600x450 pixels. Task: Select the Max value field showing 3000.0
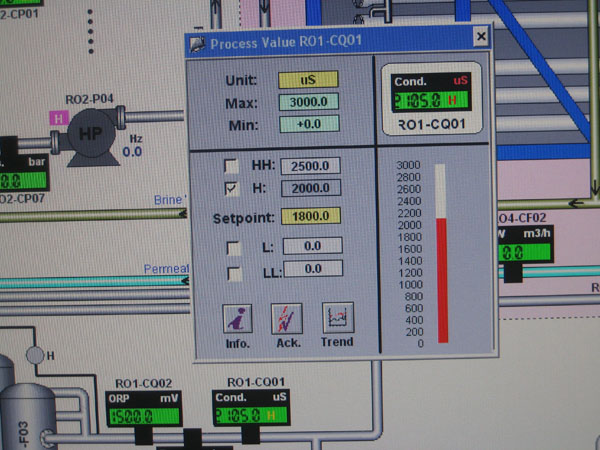308,103
